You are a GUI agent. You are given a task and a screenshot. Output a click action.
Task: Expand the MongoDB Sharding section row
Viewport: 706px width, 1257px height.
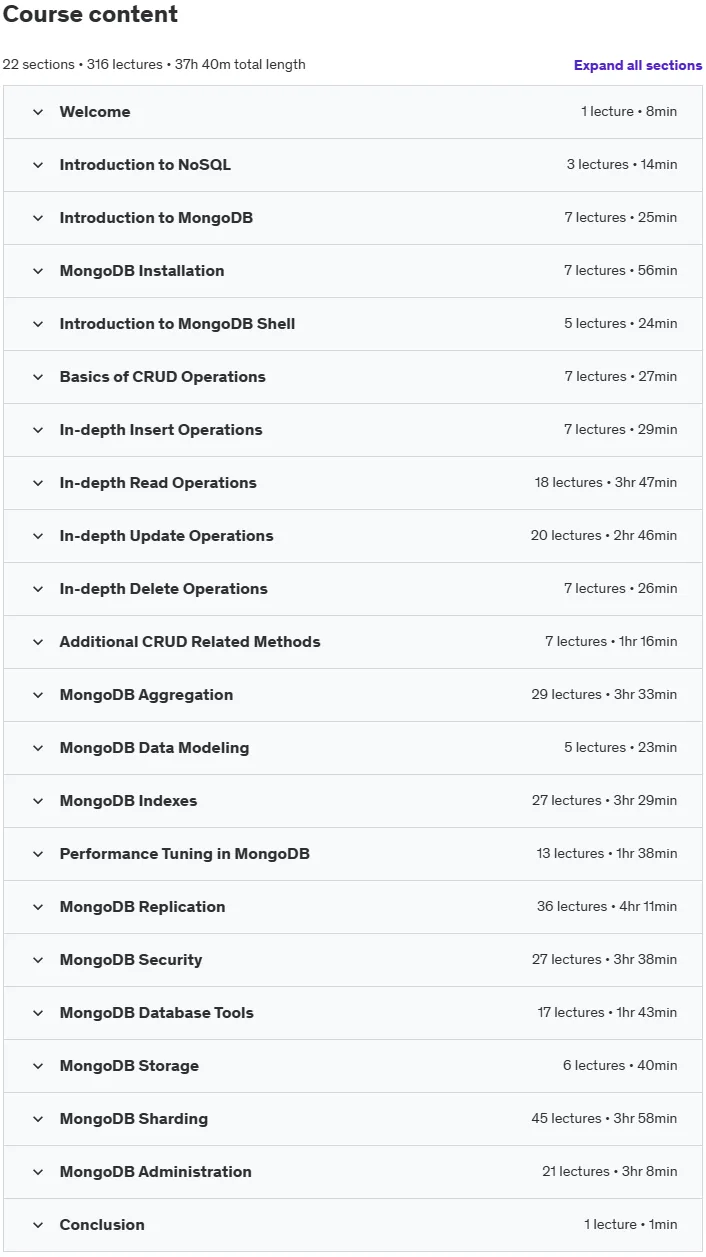coord(353,1119)
